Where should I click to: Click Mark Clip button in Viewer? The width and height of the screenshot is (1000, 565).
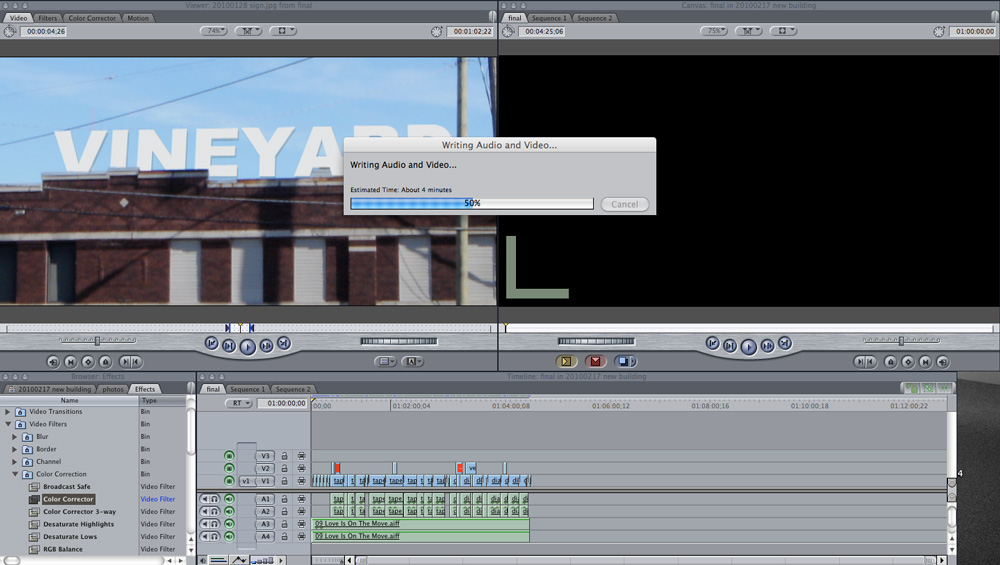pos(70,362)
